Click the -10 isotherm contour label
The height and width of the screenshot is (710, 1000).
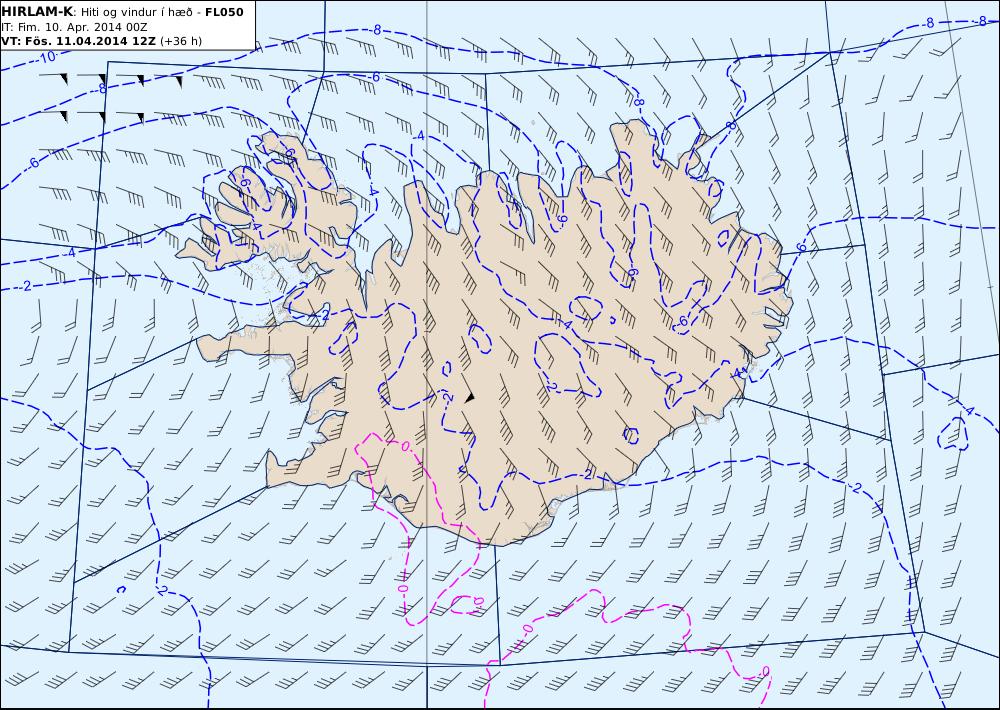tap(46, 57)
